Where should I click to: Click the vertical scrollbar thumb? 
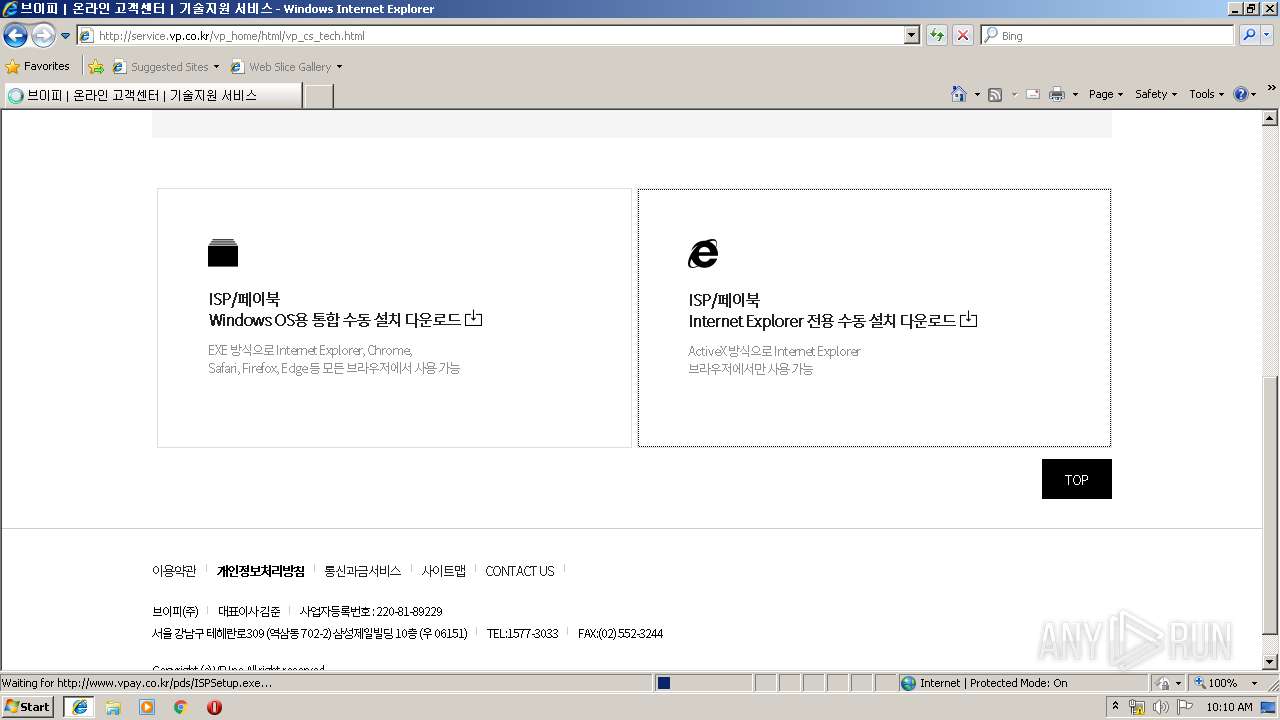[x=1270, y=505]
